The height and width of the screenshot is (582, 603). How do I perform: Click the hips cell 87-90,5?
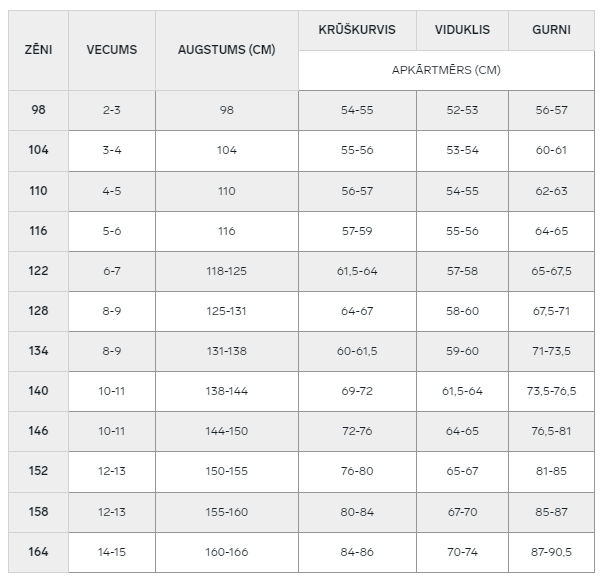tap(551, 552)
